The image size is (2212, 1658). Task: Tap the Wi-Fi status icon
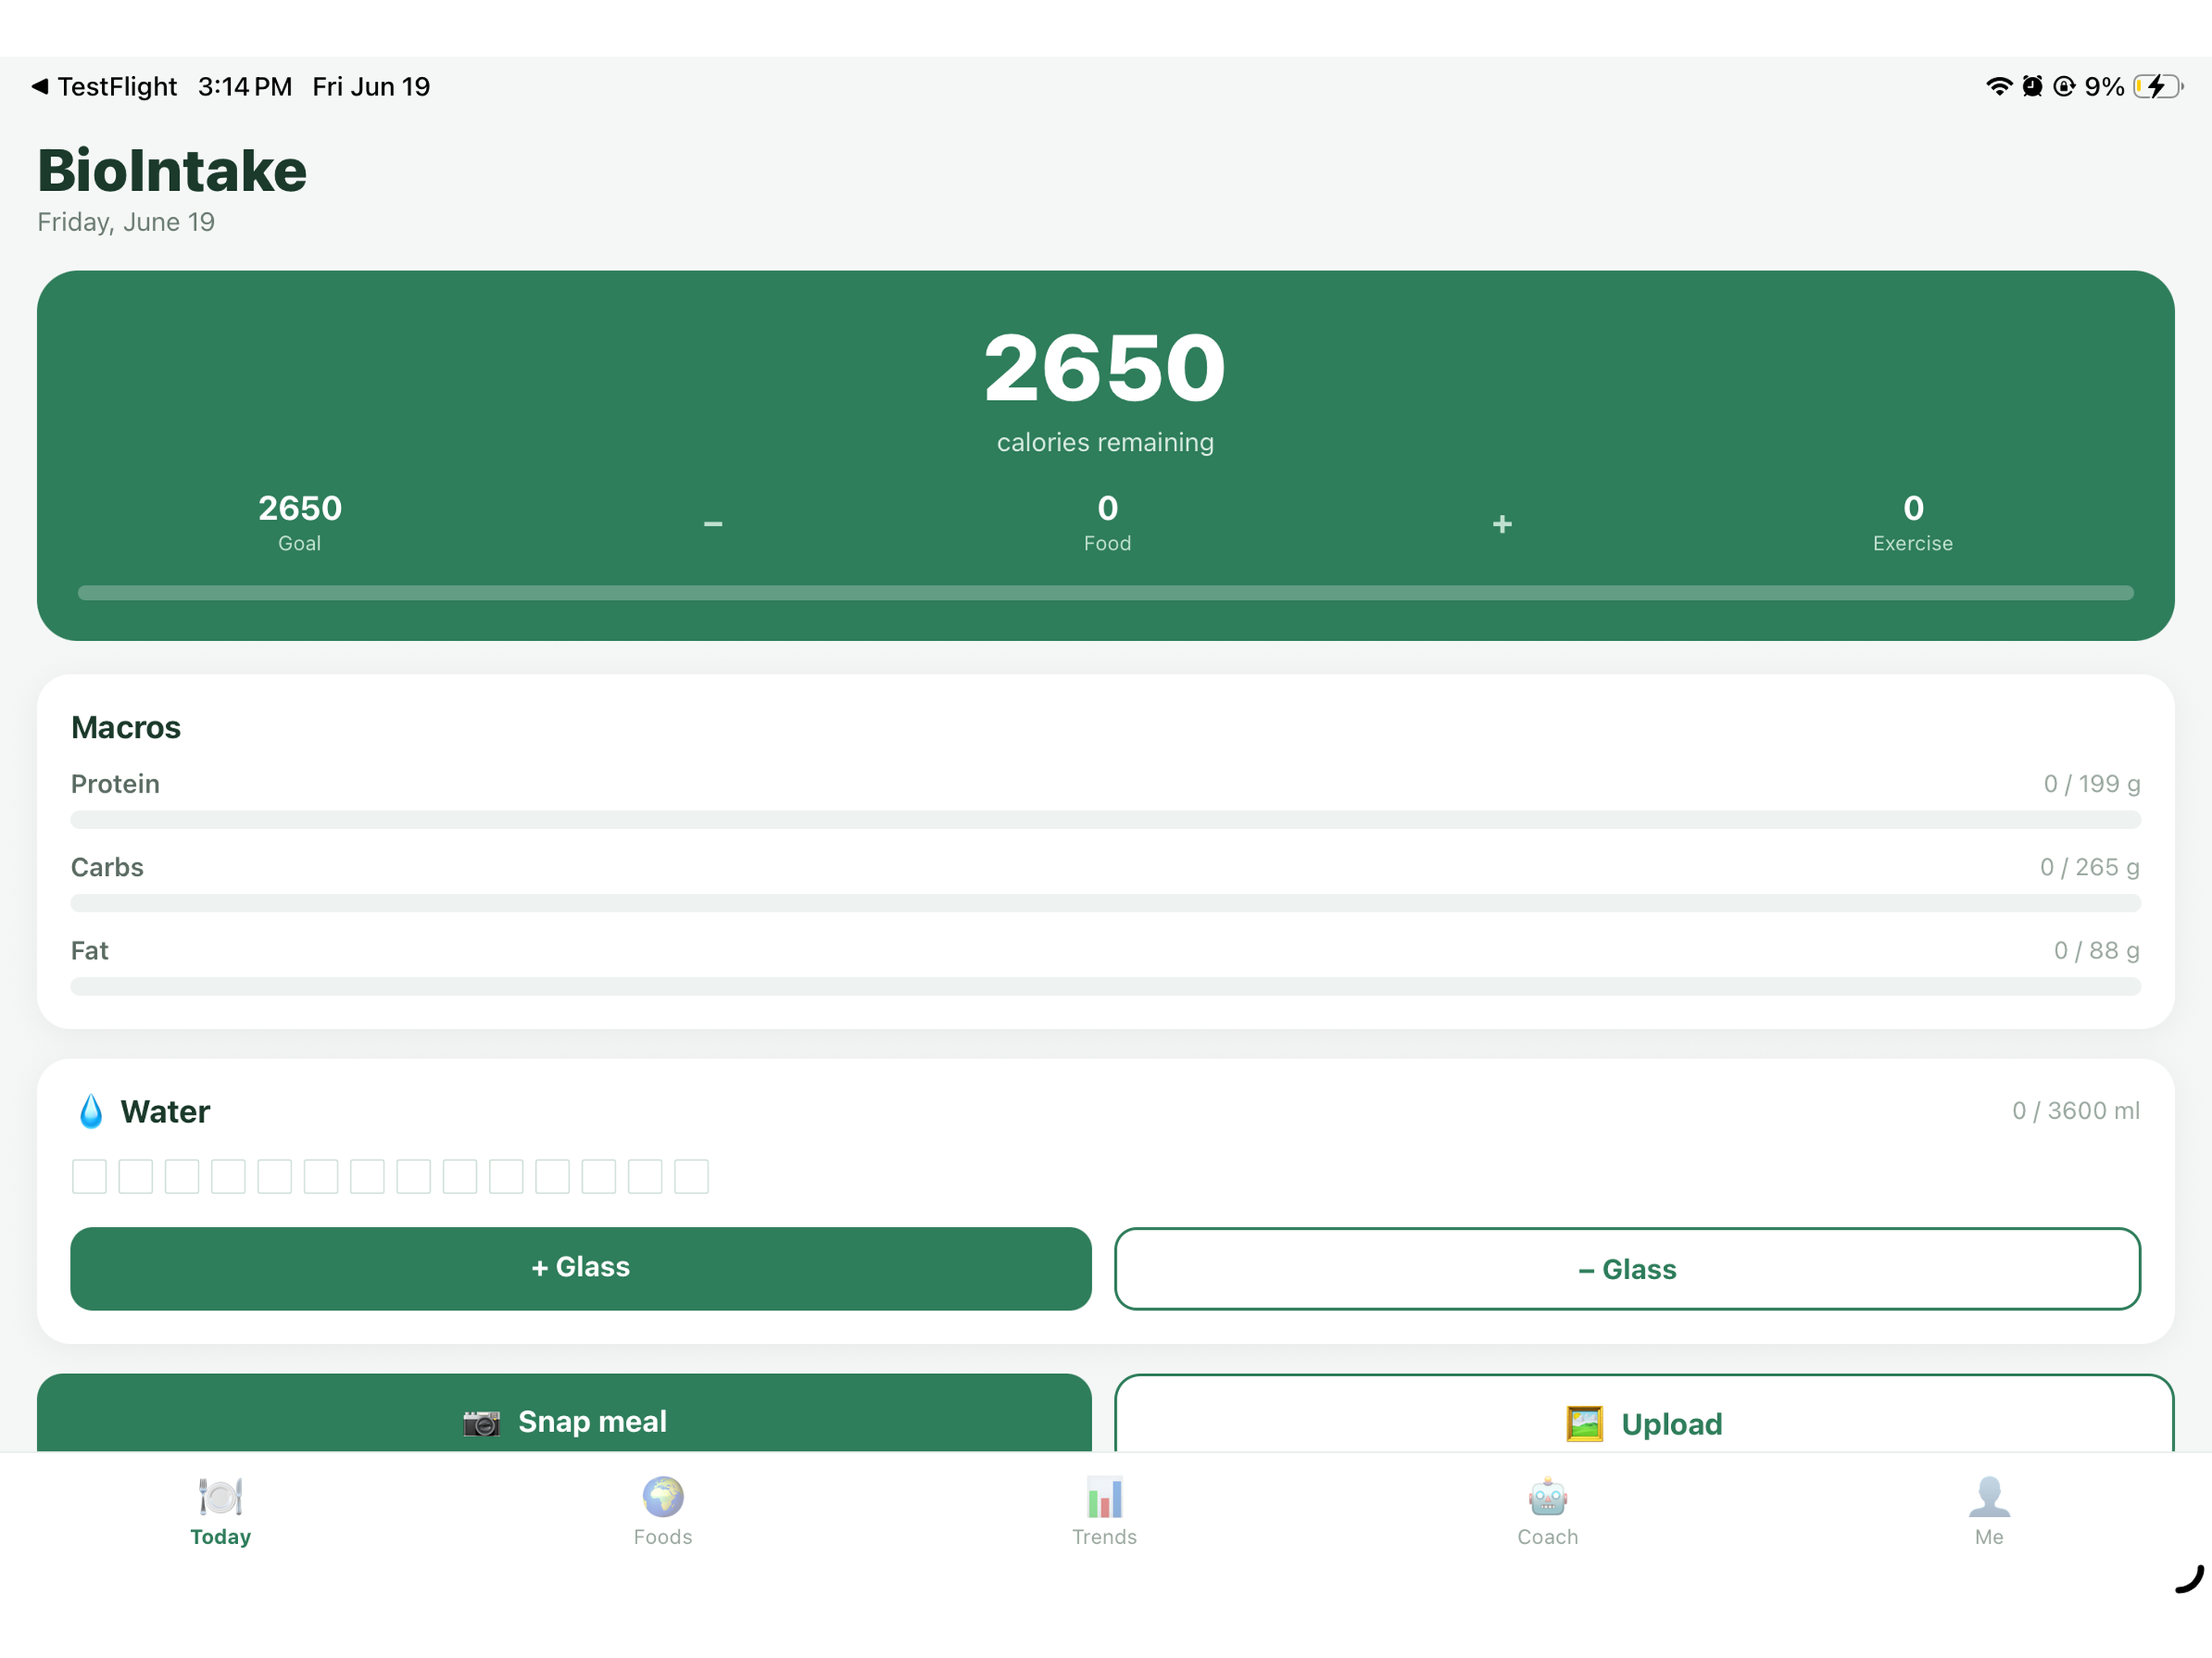[x=1998, y=87]
